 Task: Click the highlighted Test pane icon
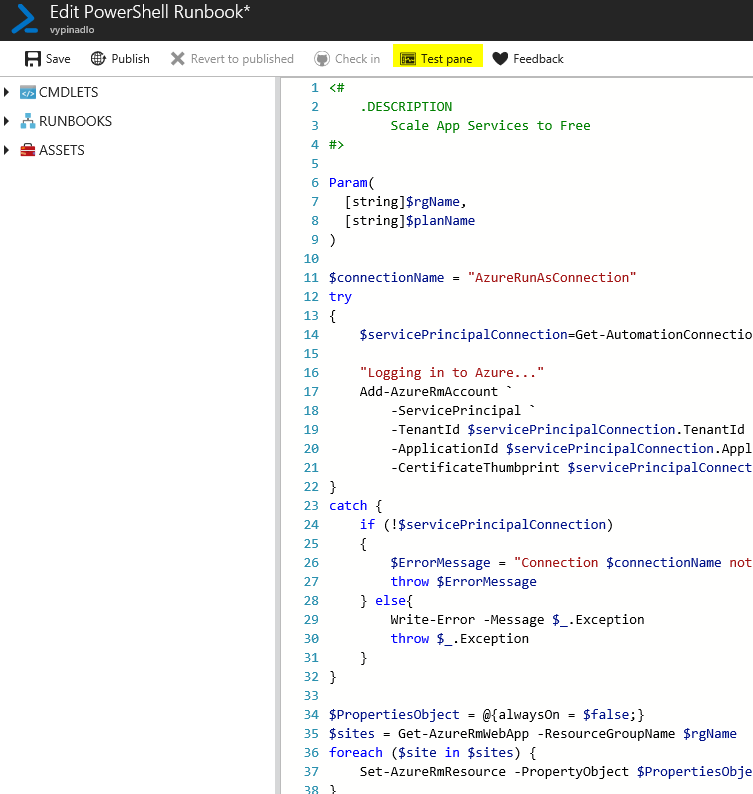click(408, 59)
